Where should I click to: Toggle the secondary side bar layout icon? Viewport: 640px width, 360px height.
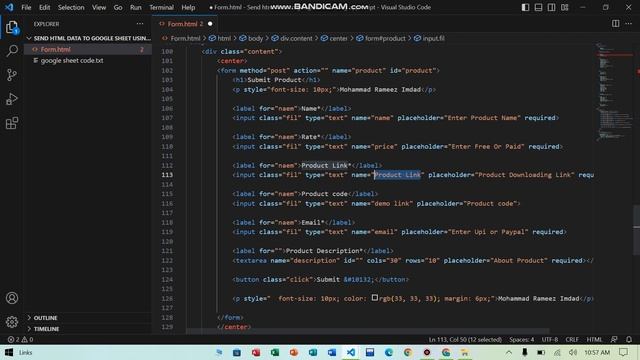pyautogui.click(x=551, y=7)
